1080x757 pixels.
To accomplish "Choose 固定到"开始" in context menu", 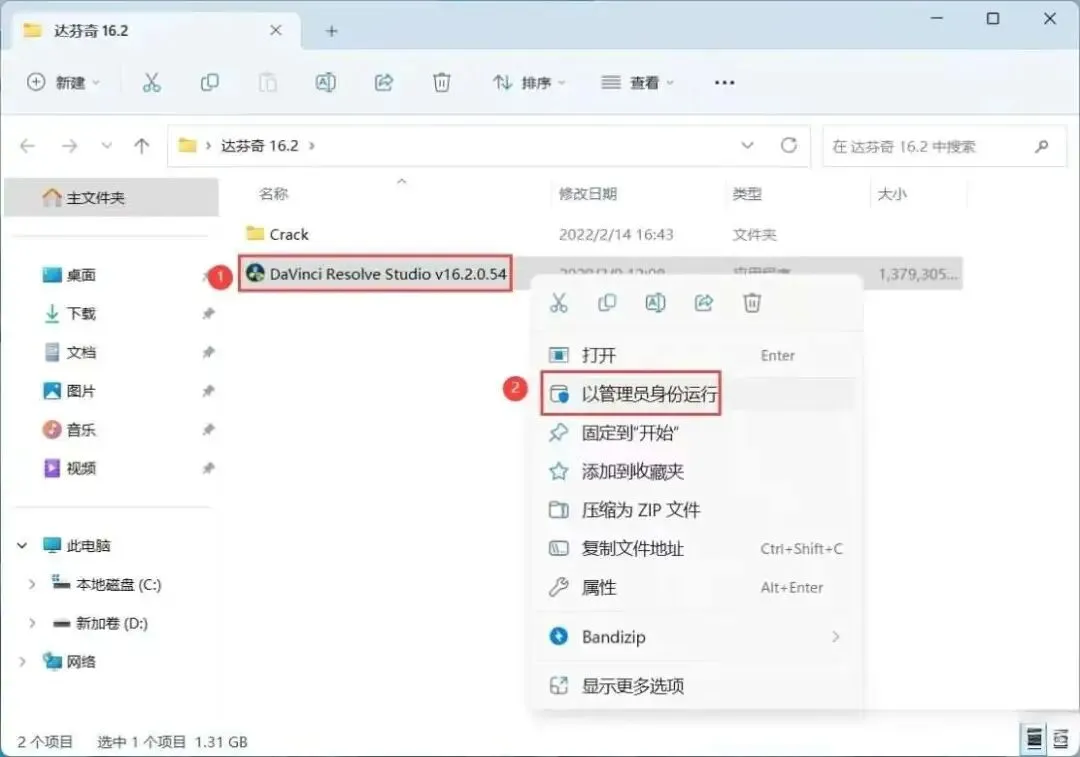I will (x=697, y=433).
